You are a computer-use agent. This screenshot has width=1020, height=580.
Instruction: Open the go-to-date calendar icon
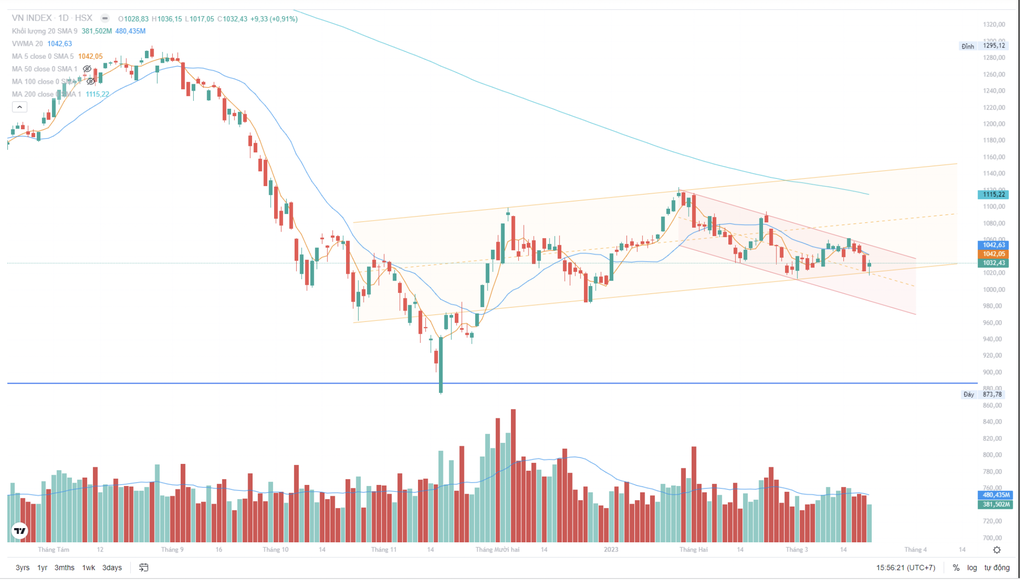point(144,568)
